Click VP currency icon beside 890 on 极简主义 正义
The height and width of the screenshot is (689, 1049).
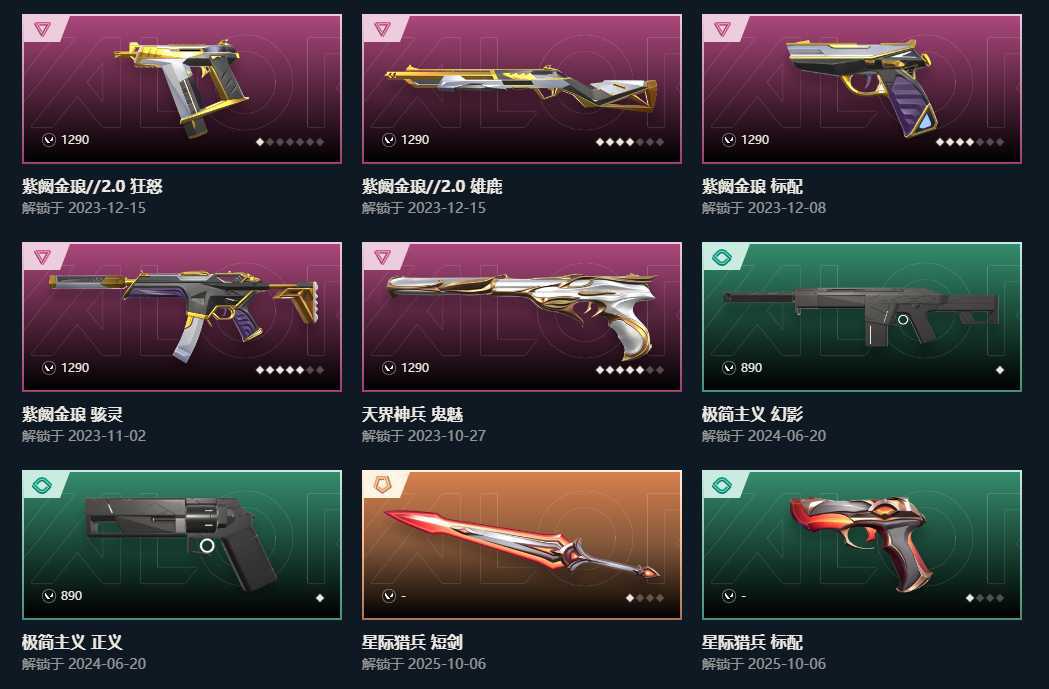49,595
